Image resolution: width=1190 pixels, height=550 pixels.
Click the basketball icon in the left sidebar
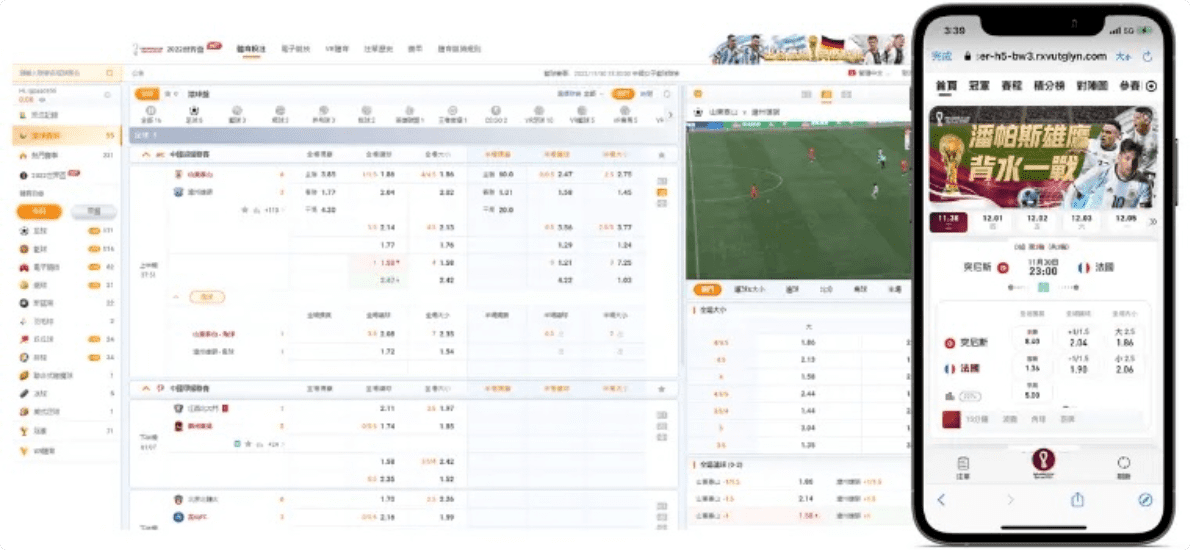(23, 248)
